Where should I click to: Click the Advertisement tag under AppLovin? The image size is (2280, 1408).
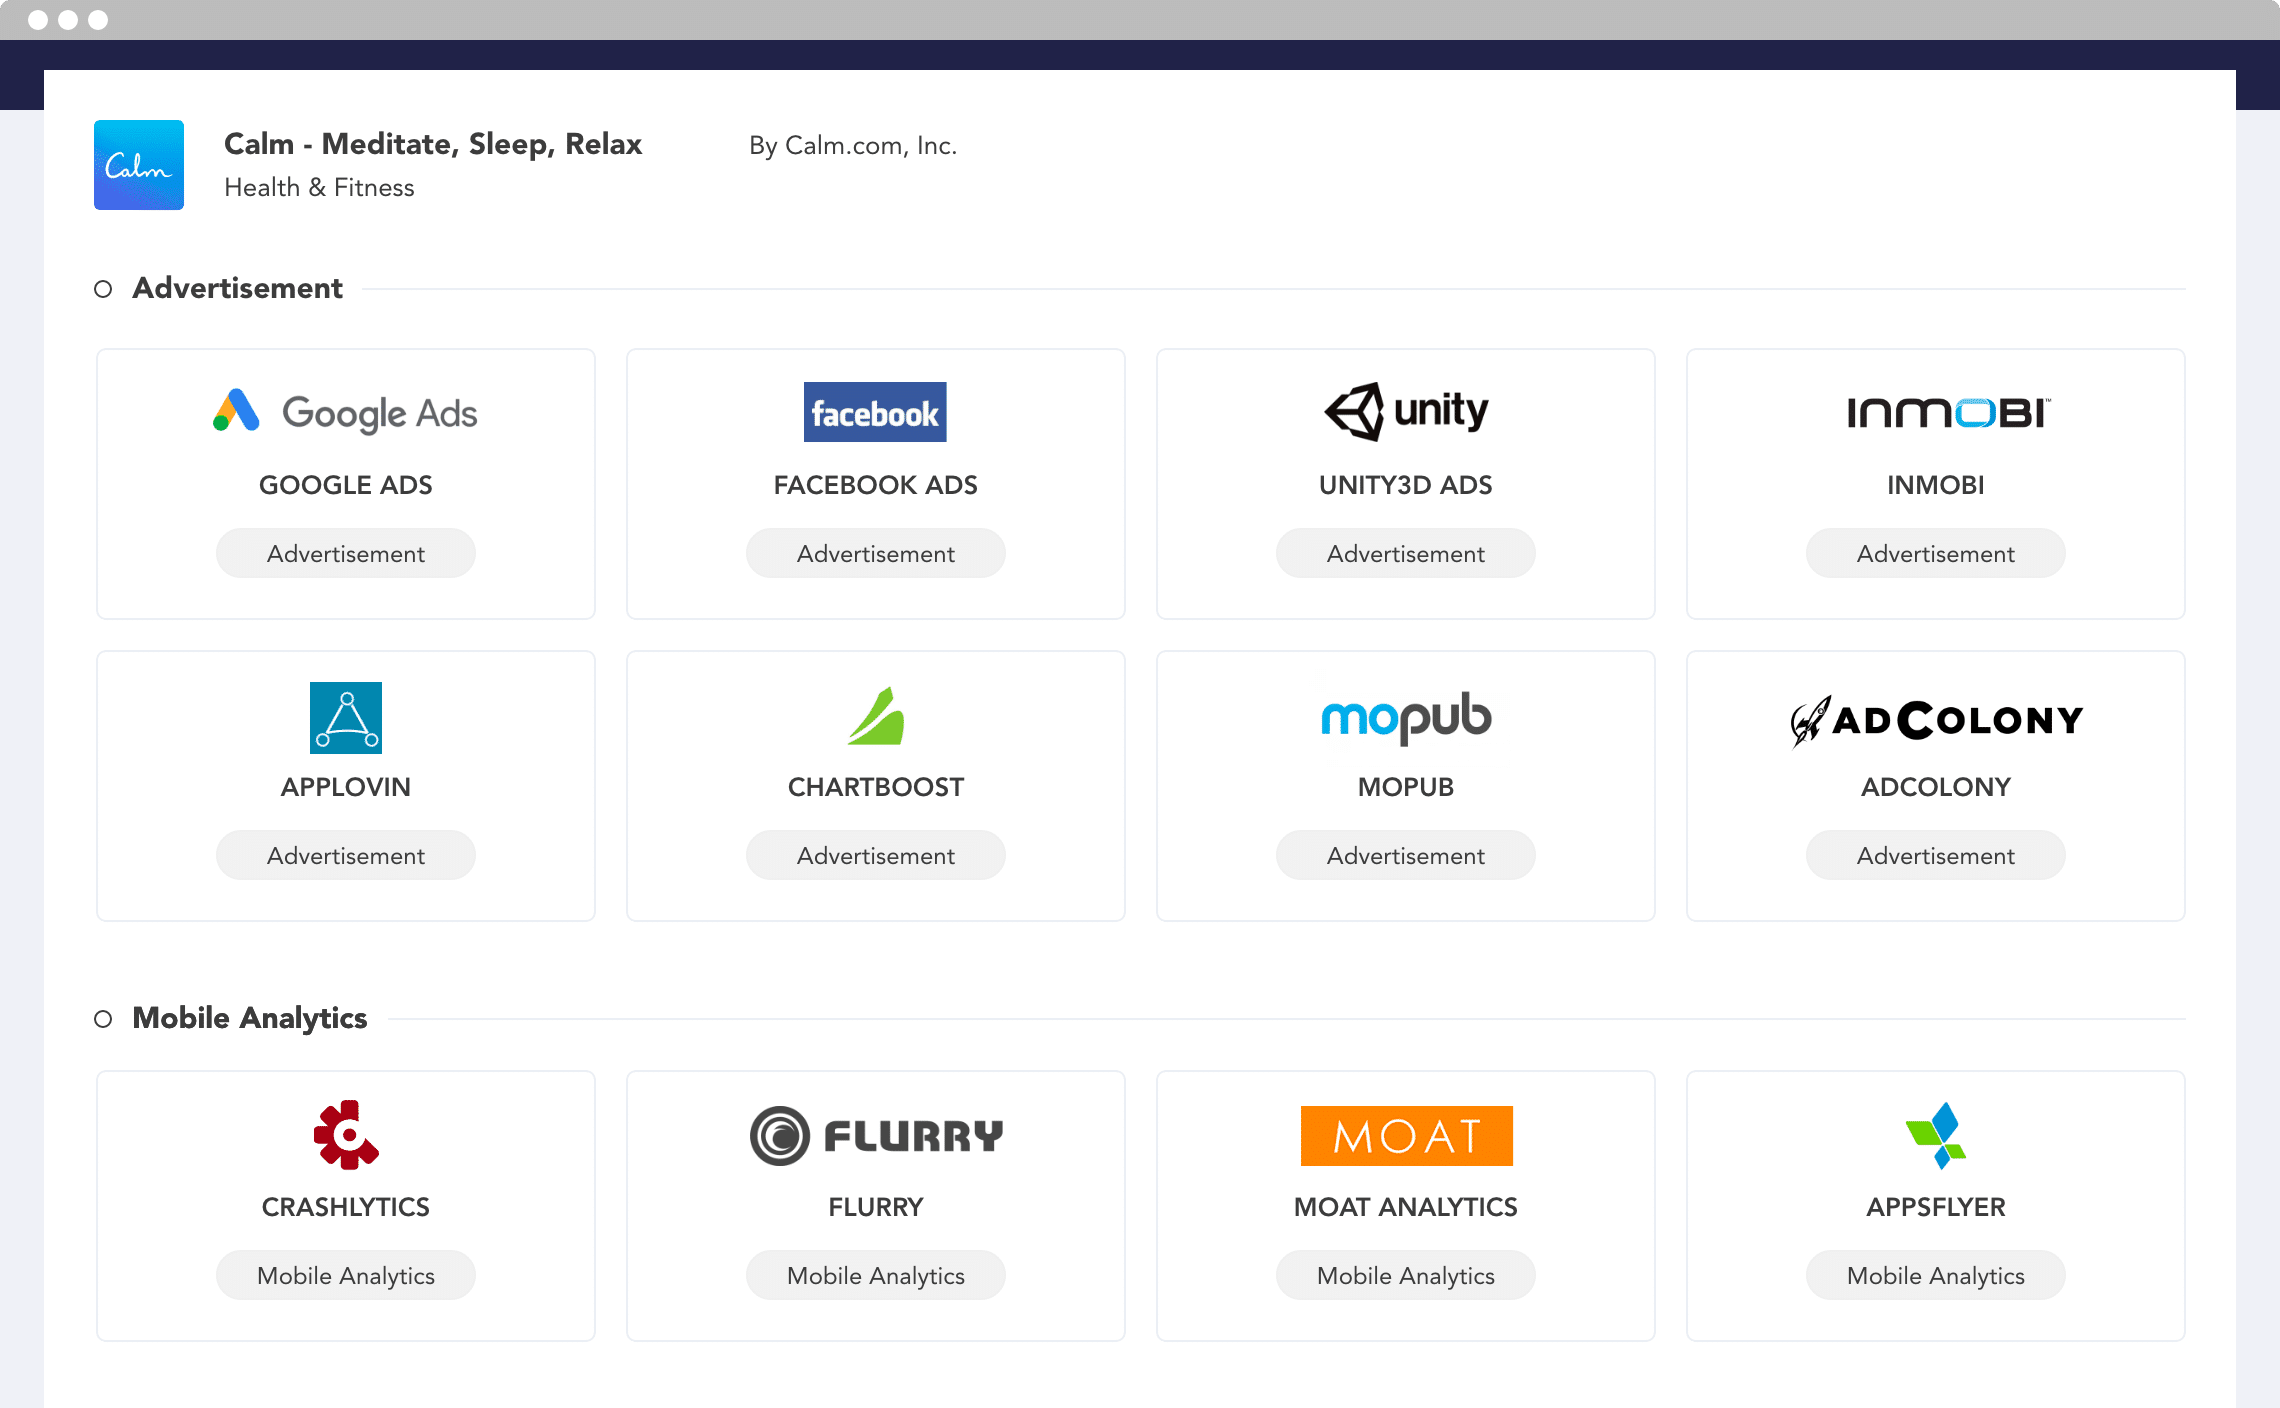pos(346,855)
